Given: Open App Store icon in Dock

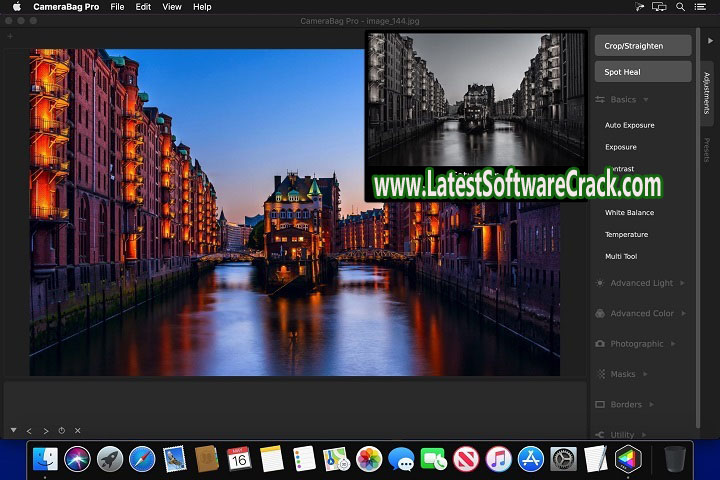Looking at the screenshot, I should [530, 458].
